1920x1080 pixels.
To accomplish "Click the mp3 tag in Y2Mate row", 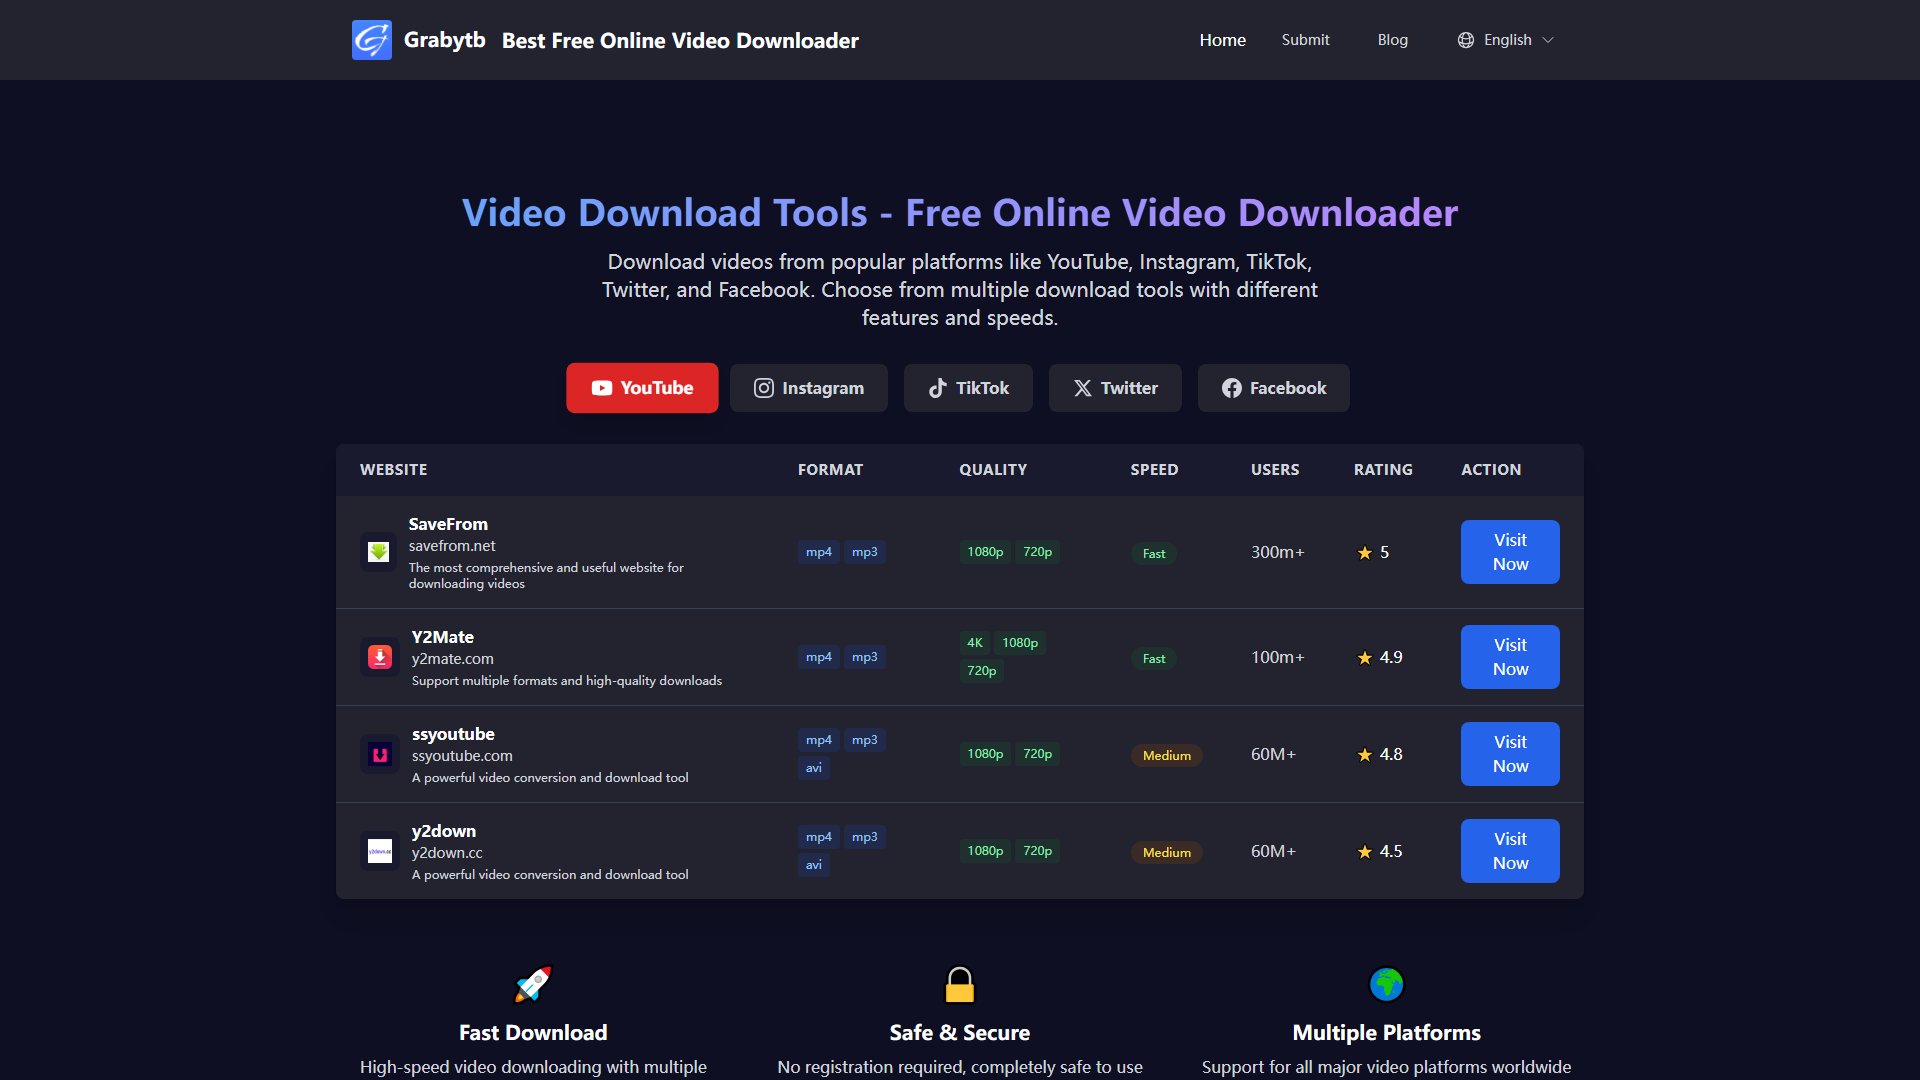I will point(864,657).
